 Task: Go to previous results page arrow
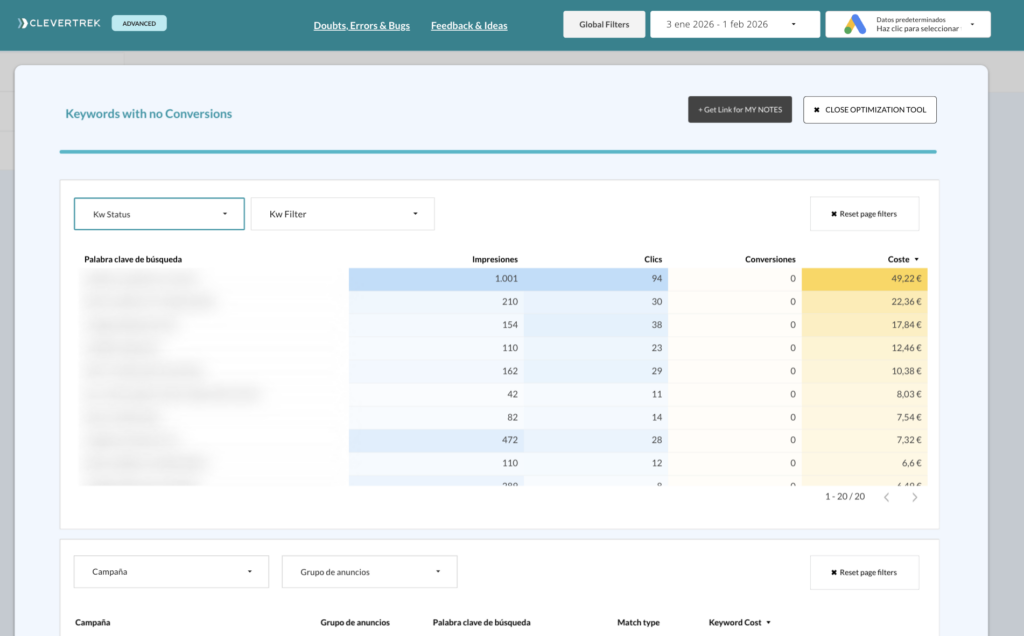[x=886, y=497]
